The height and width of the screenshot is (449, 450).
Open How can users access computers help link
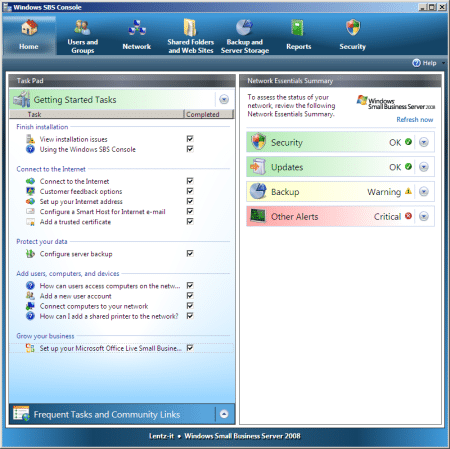pos(110,286)
